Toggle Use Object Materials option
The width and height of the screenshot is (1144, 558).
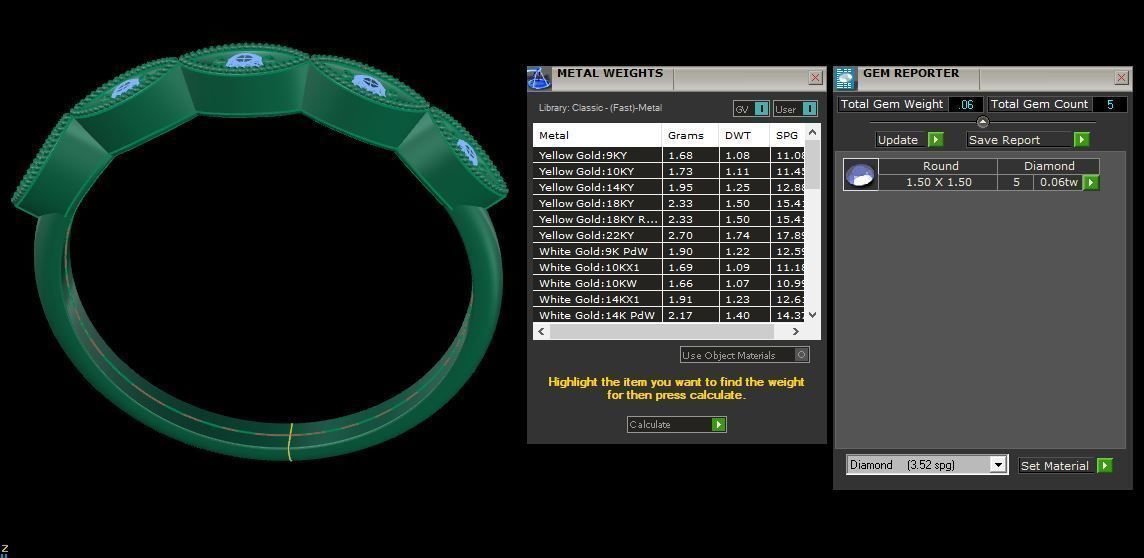pyautogui.click(x=745, y=355)
